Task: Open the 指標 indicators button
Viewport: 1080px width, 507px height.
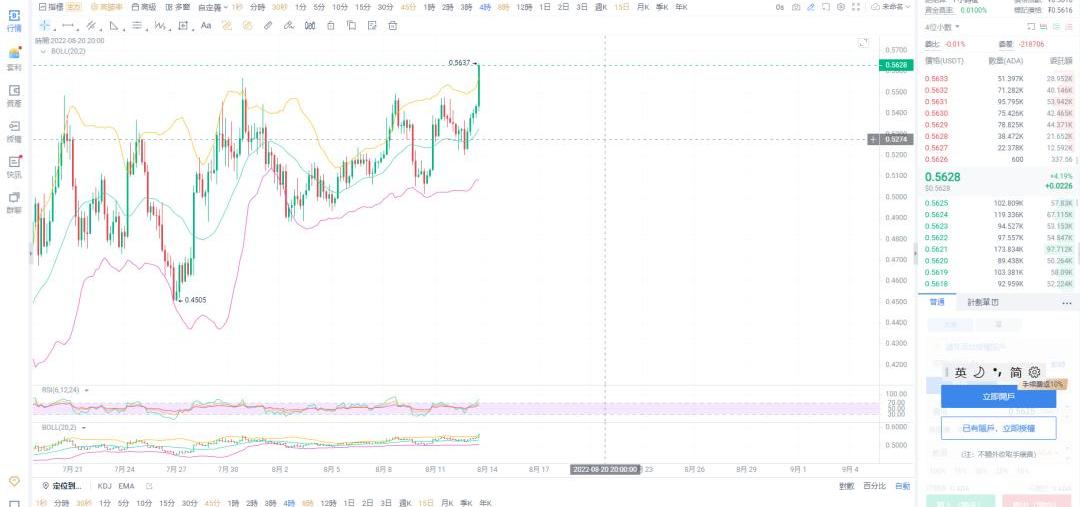Action: pos(52,7)
